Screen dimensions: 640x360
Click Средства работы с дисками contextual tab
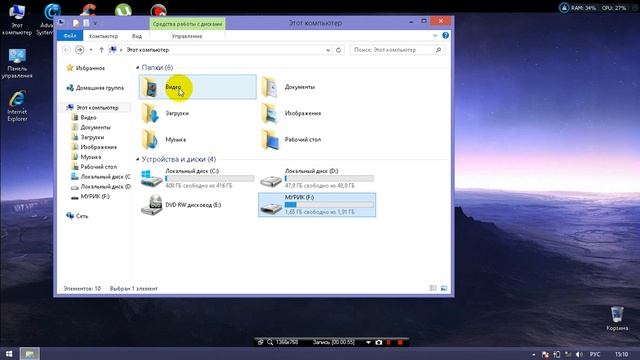pos(187,24)
